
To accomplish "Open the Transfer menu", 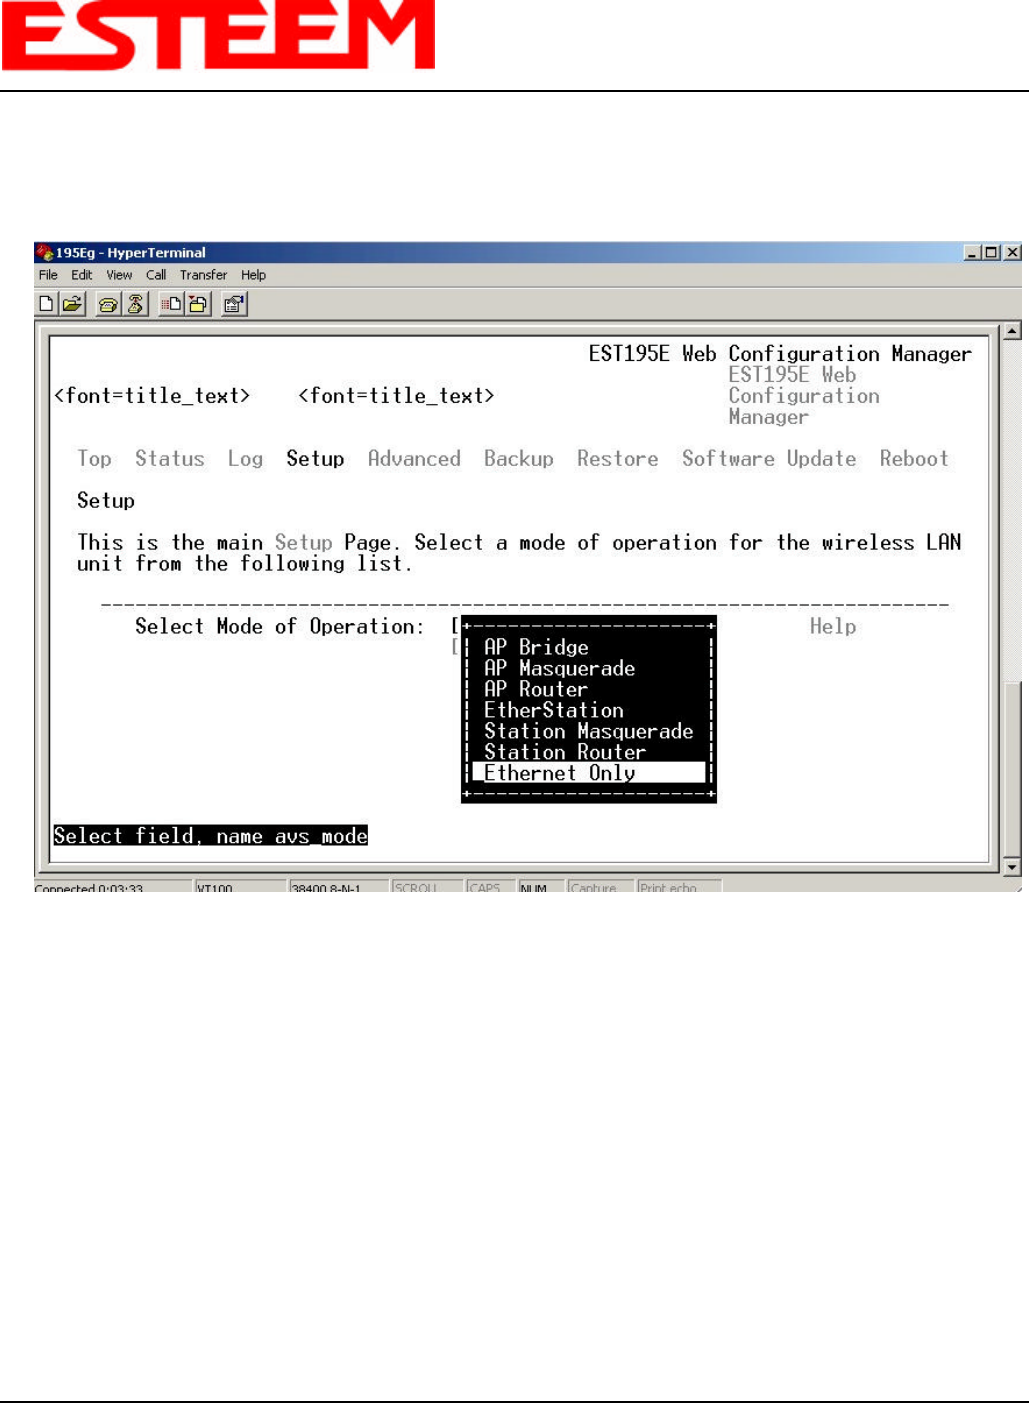I will tap(203, 275).
